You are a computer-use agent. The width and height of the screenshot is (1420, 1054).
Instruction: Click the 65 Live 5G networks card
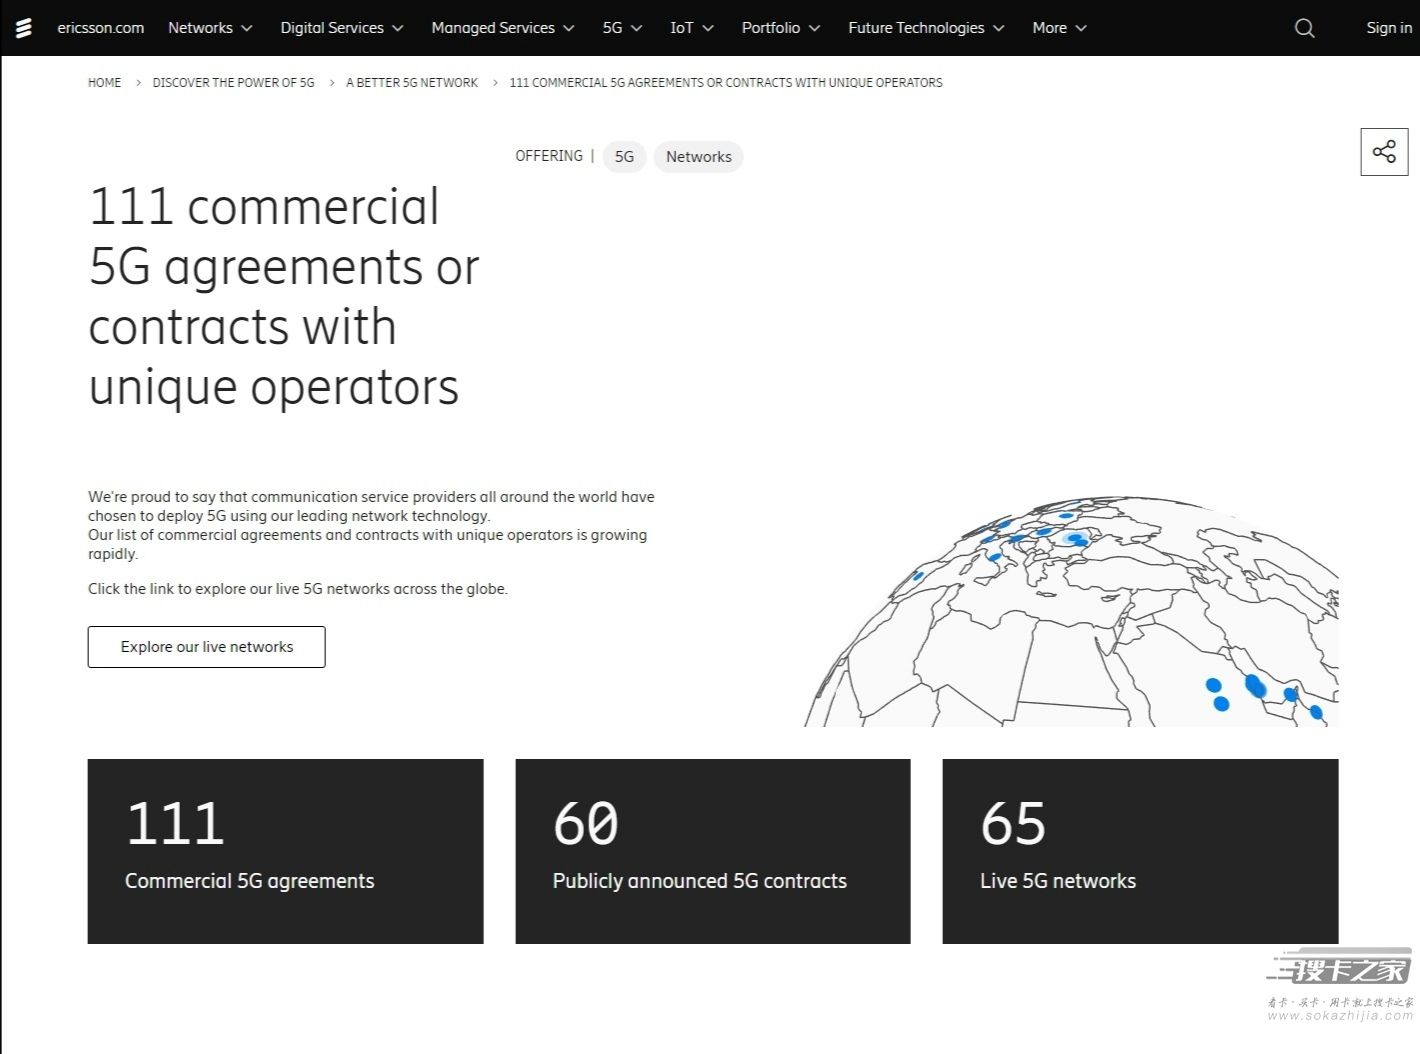pos(1140,851)
